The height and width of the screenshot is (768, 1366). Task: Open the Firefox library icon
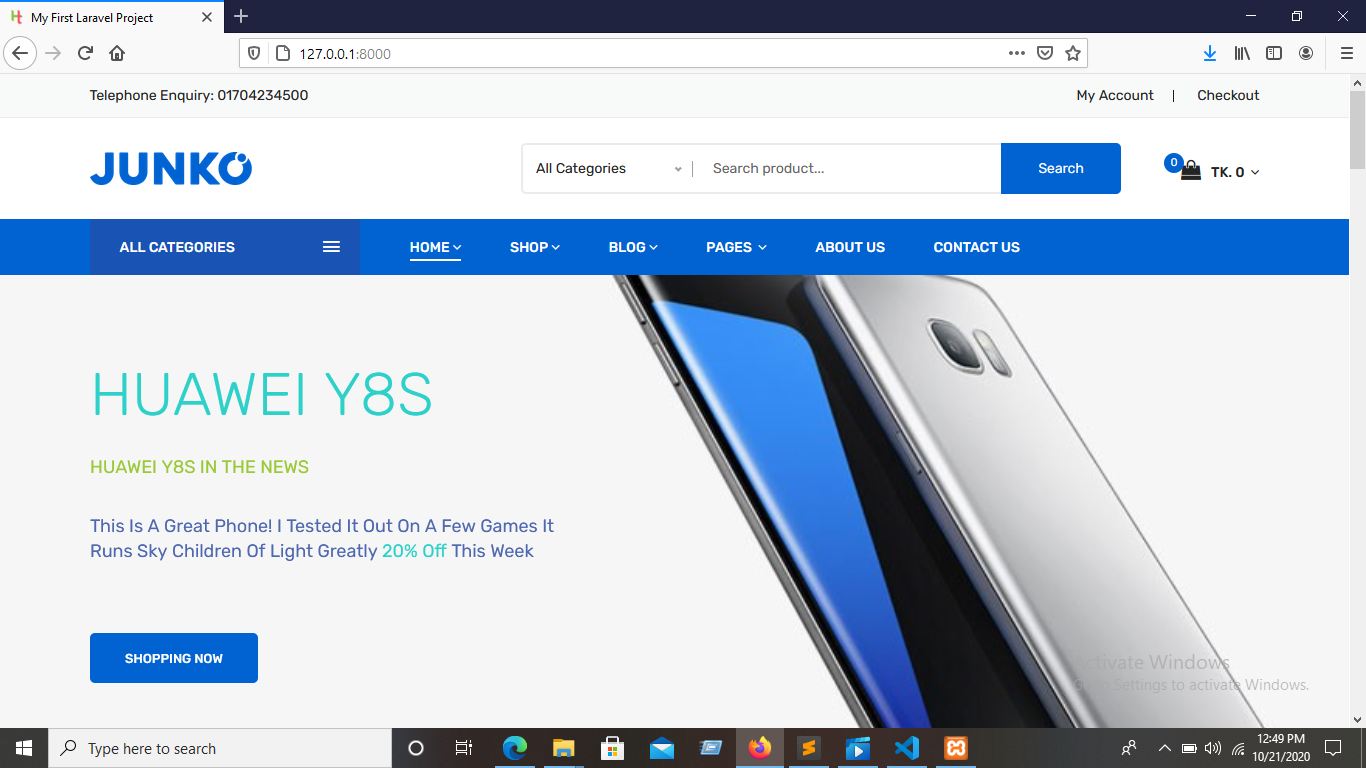pos(1242,53)
